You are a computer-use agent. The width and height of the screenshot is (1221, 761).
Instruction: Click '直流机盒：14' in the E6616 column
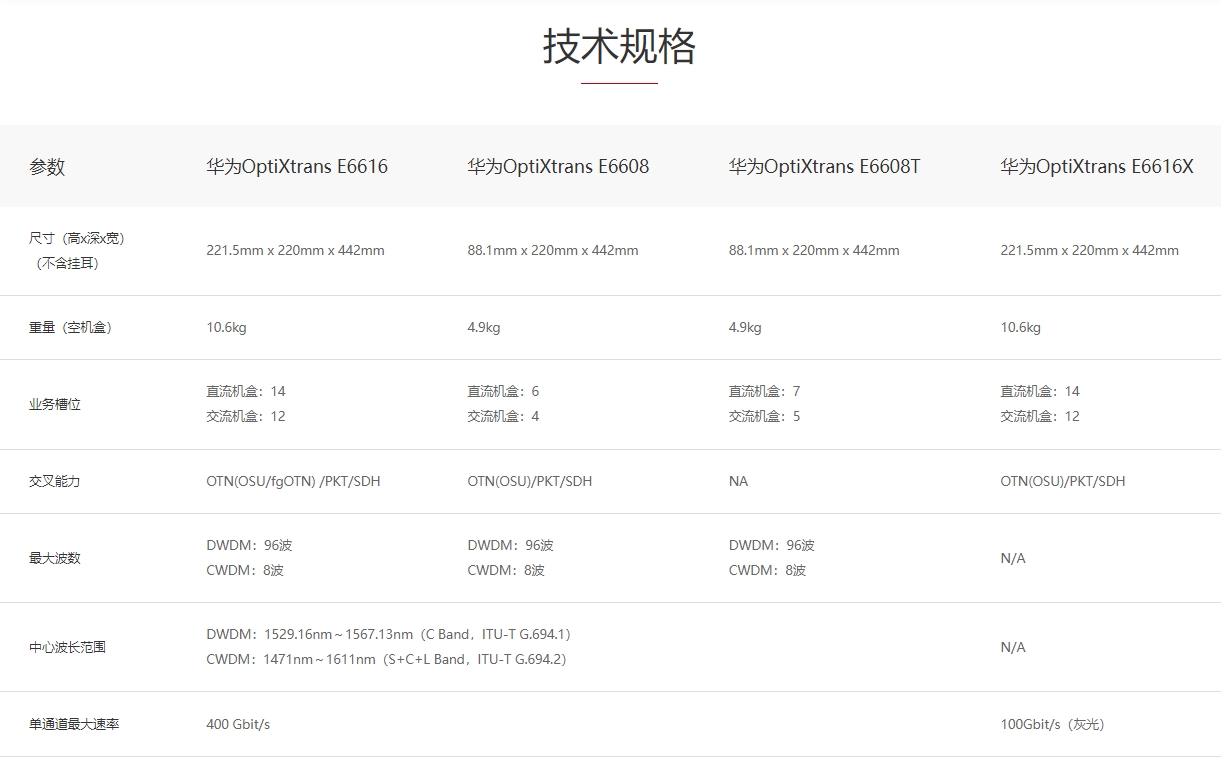point(246,392)
